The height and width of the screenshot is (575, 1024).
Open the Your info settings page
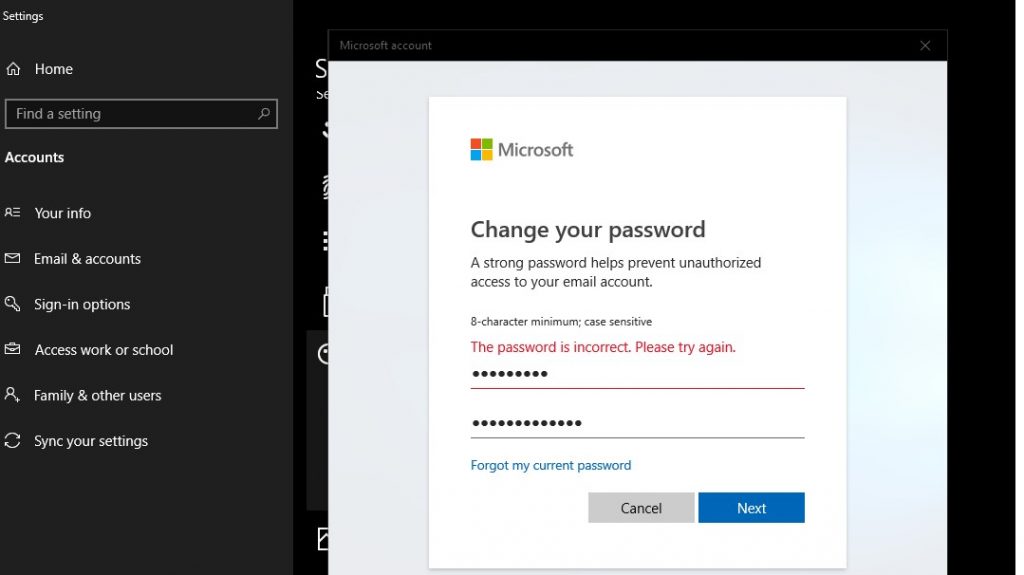click(62, 213)
